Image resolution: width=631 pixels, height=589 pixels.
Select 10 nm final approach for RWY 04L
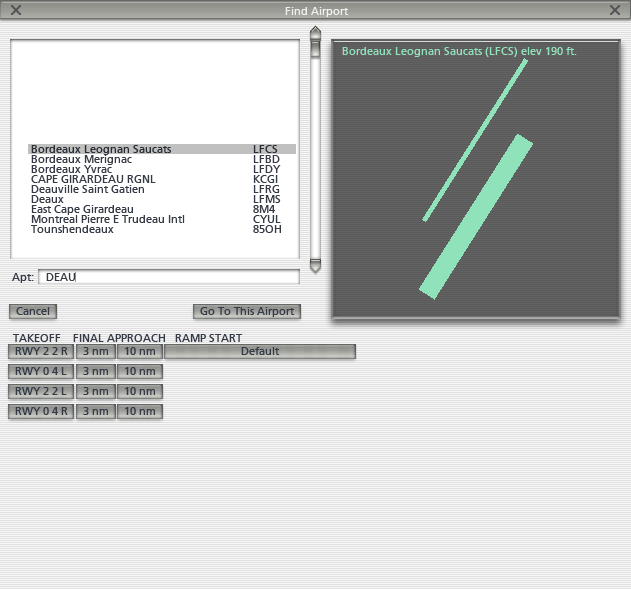click(x=139, y=371)
